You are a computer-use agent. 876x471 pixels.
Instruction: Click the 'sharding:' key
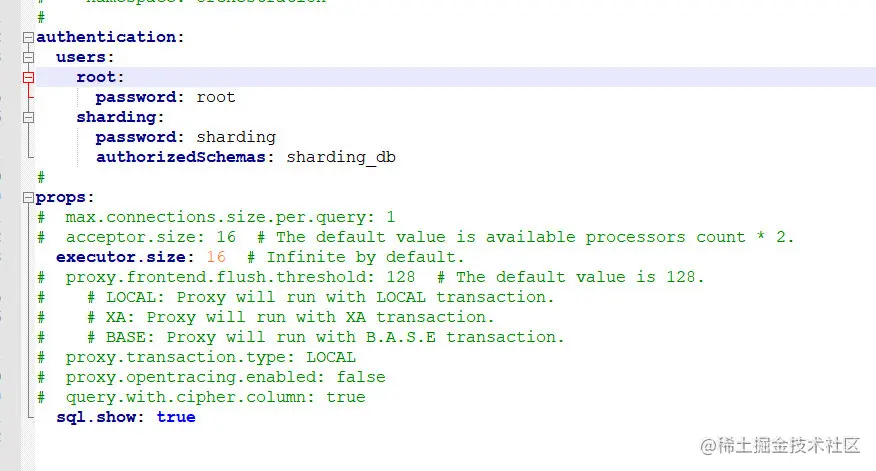click(120, 117)
